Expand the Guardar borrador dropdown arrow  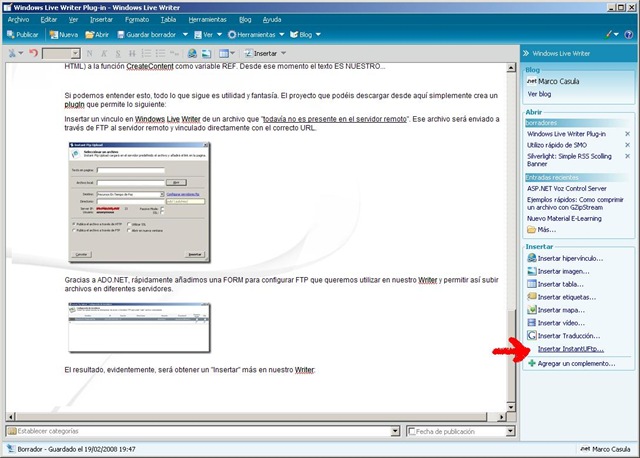tap(185, 35)
